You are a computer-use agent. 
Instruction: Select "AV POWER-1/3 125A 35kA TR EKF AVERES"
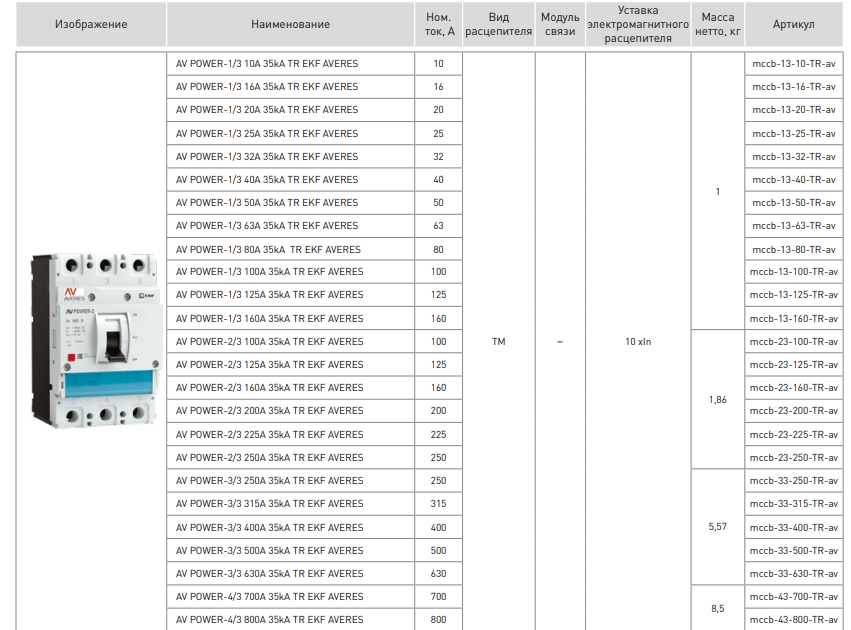click(x=270, y=295)
